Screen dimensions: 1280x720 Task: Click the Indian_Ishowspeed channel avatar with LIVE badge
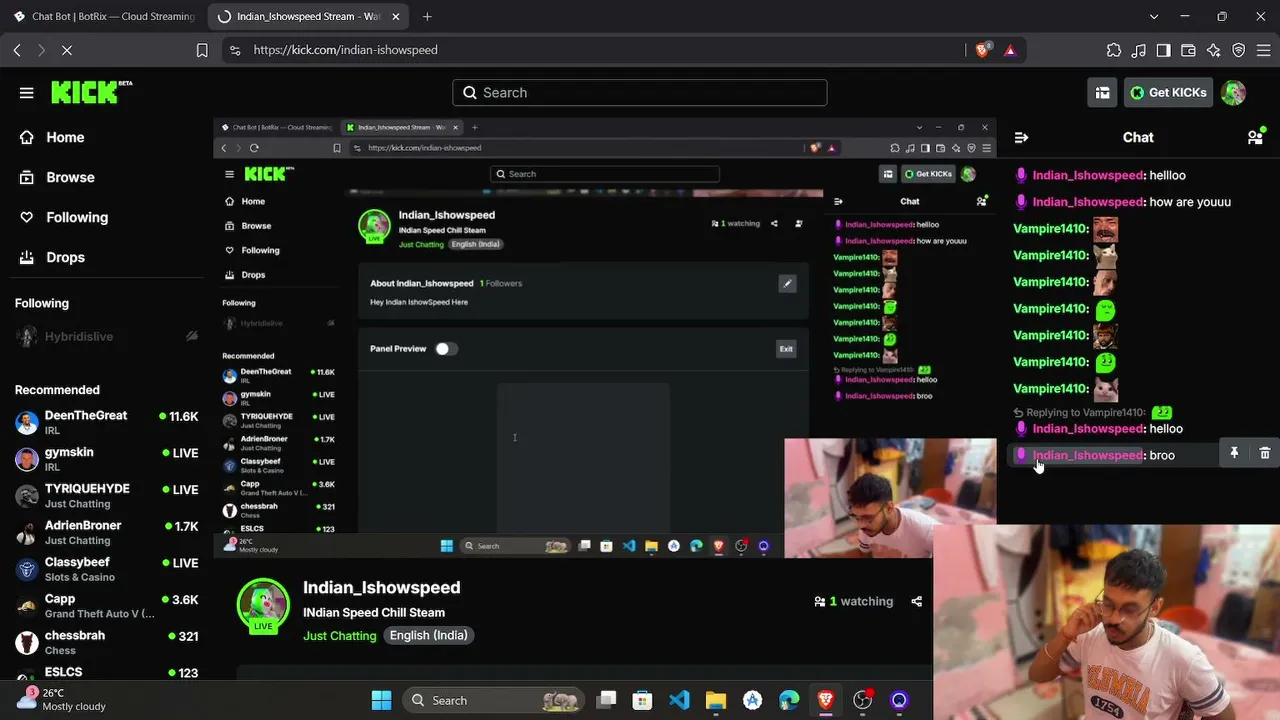pyautogui.click(x=263, y=605)
